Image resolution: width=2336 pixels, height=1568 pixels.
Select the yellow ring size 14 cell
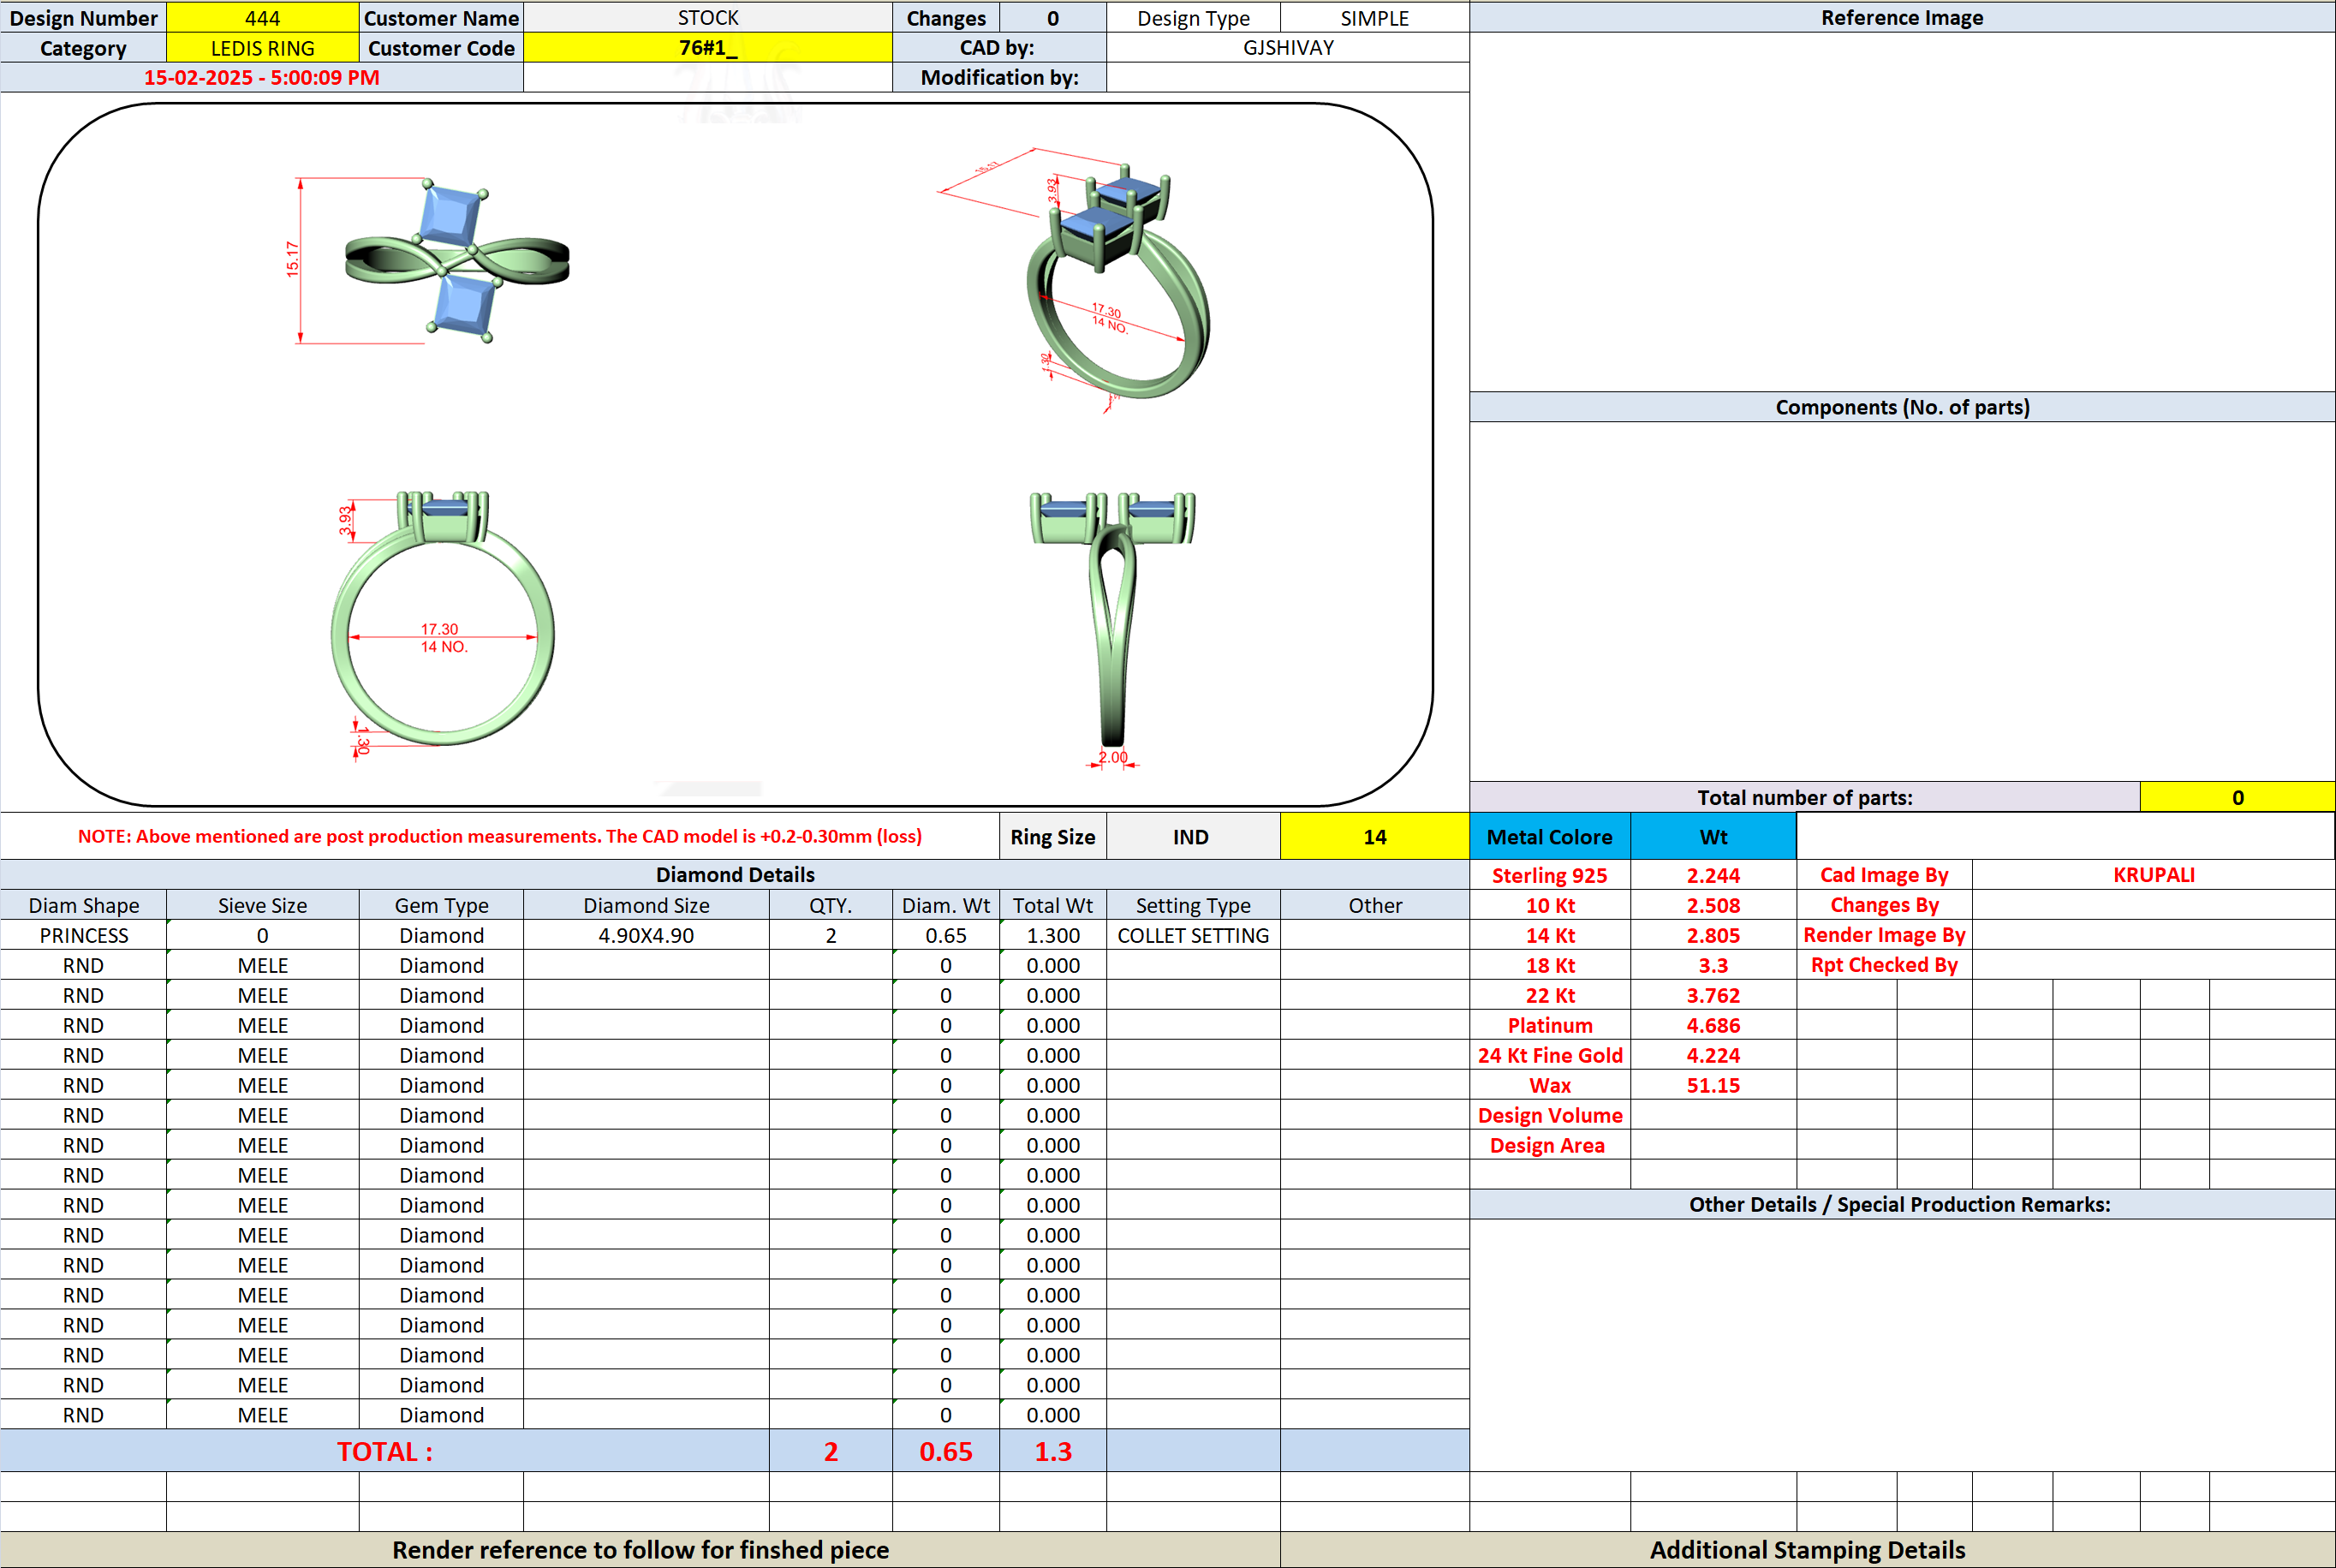click(x=1374, y=837)
